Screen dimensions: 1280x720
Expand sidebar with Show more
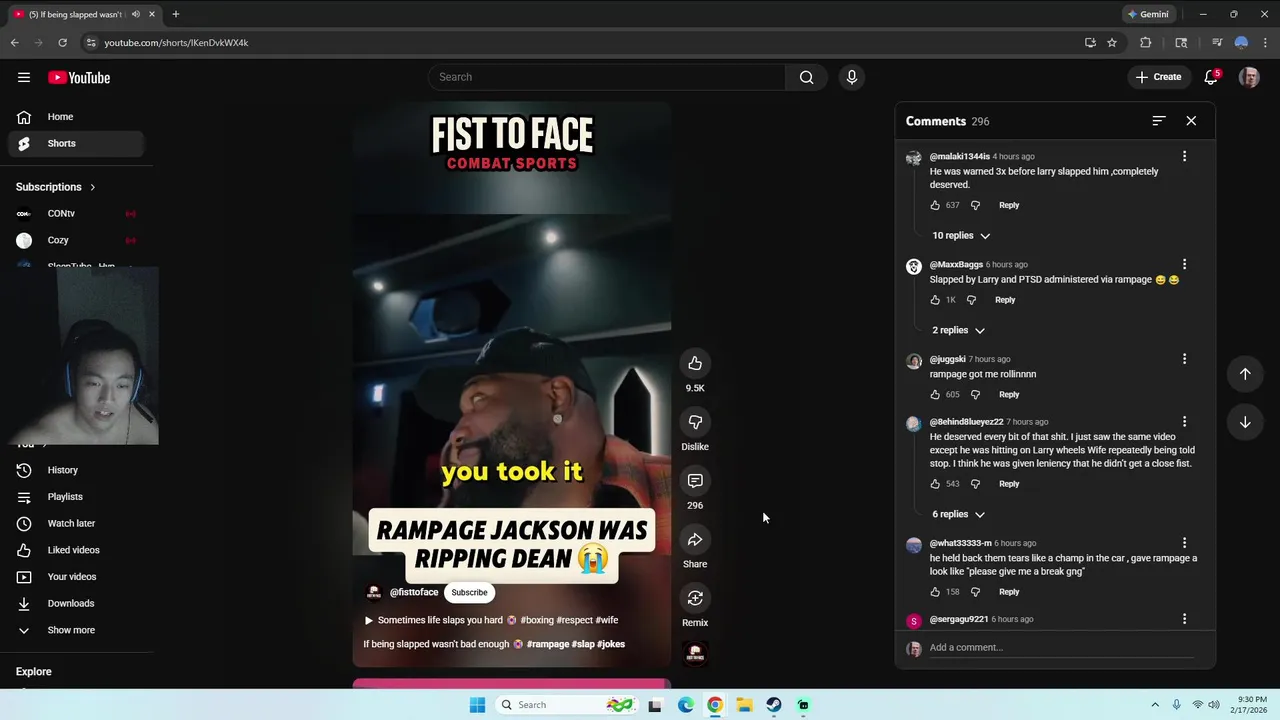coord(72,630)
